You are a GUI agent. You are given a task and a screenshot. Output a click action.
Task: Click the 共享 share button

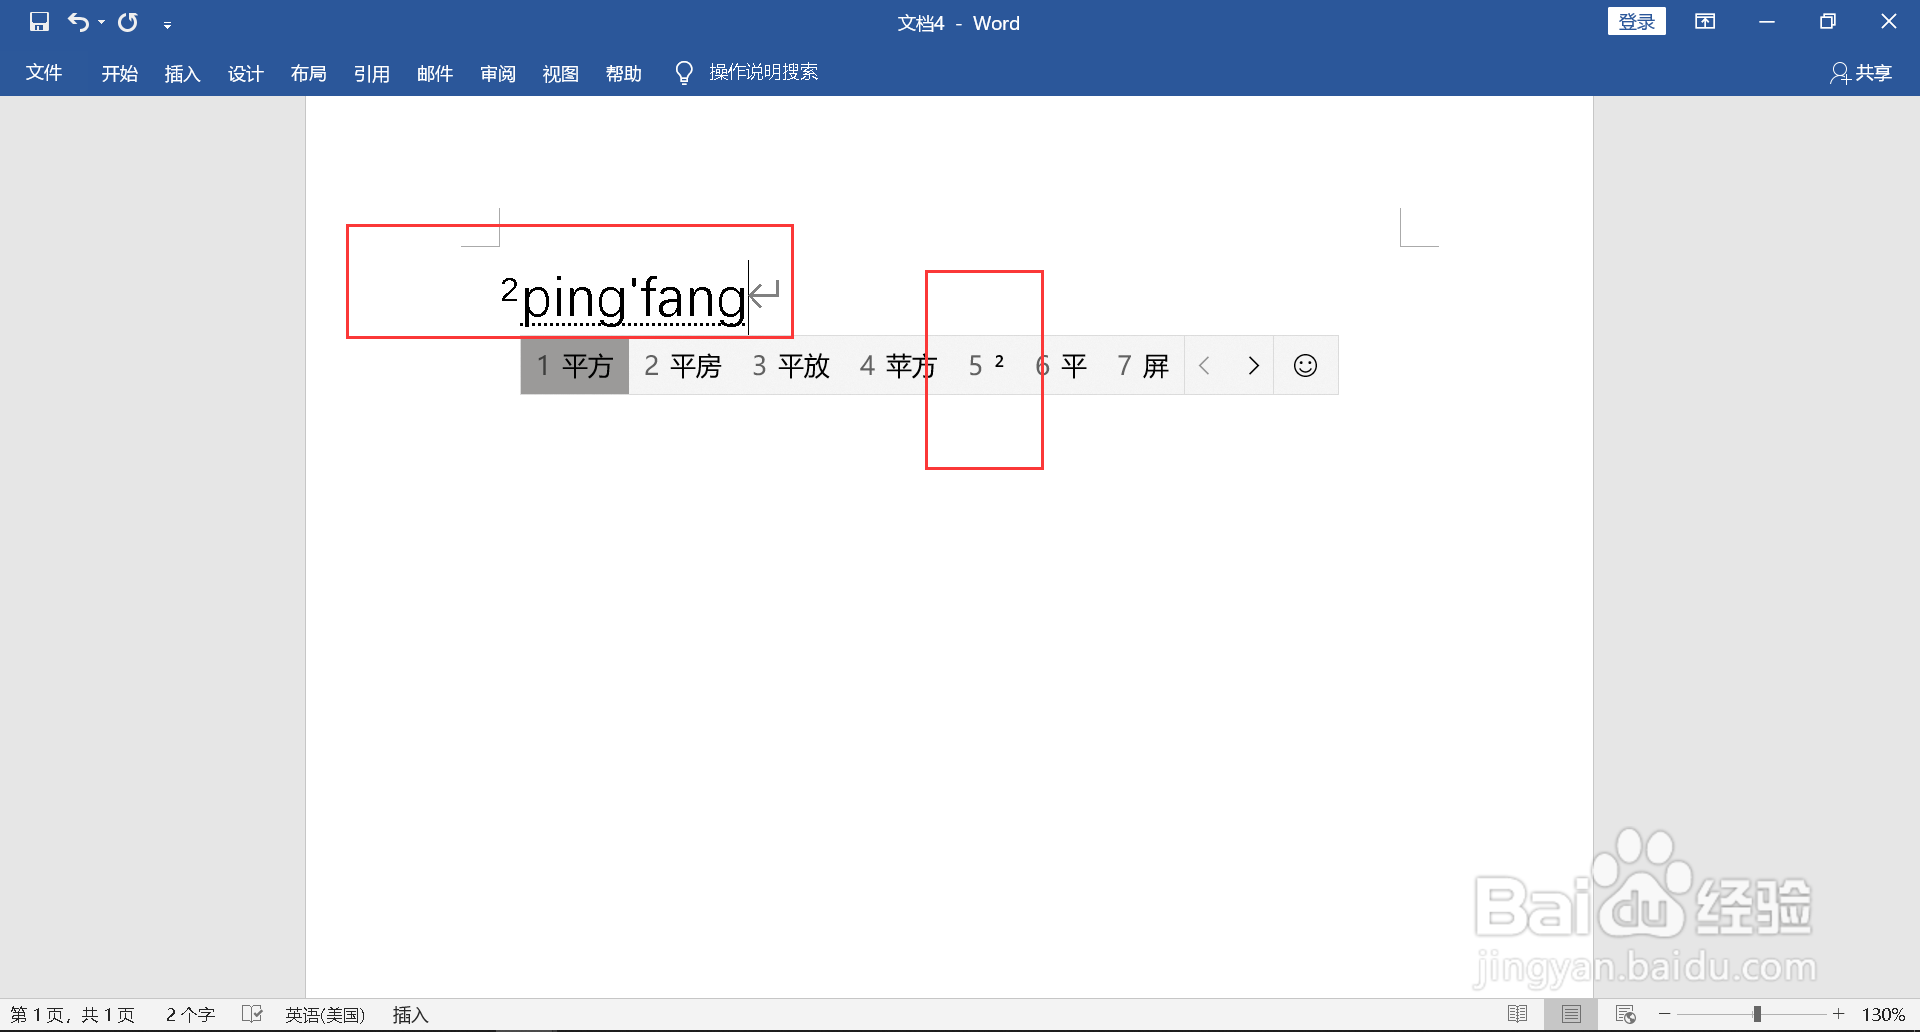click(x=1861, y=73)
